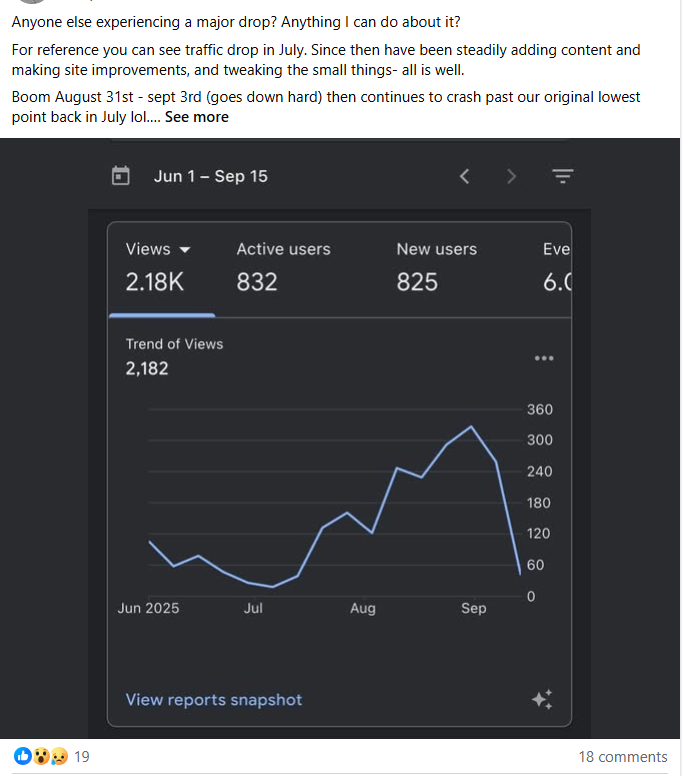This screenshot has height=776, width=682.
Task: Click the calendar date range icon
Action: pos(121,176)
